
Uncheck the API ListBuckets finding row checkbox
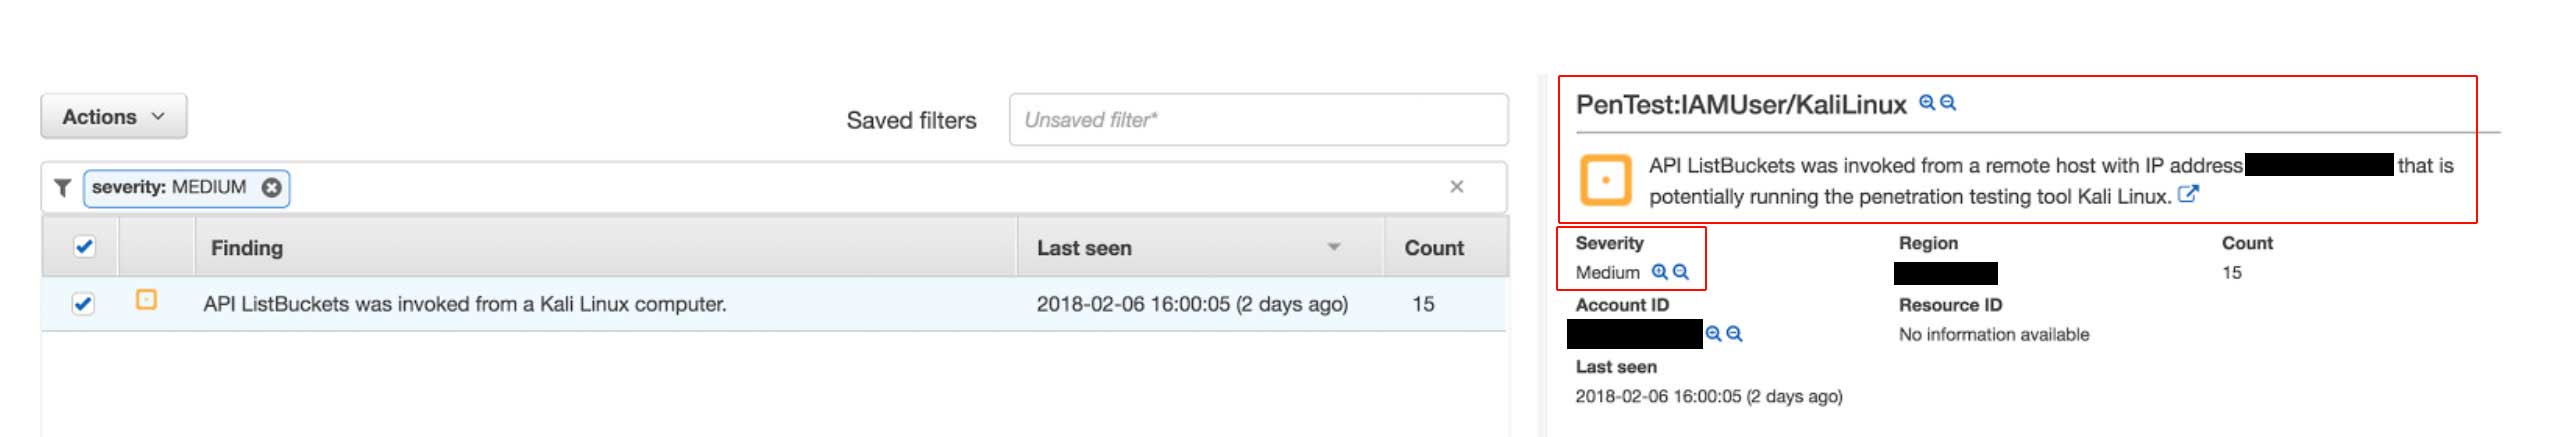(x=84, y=303)
